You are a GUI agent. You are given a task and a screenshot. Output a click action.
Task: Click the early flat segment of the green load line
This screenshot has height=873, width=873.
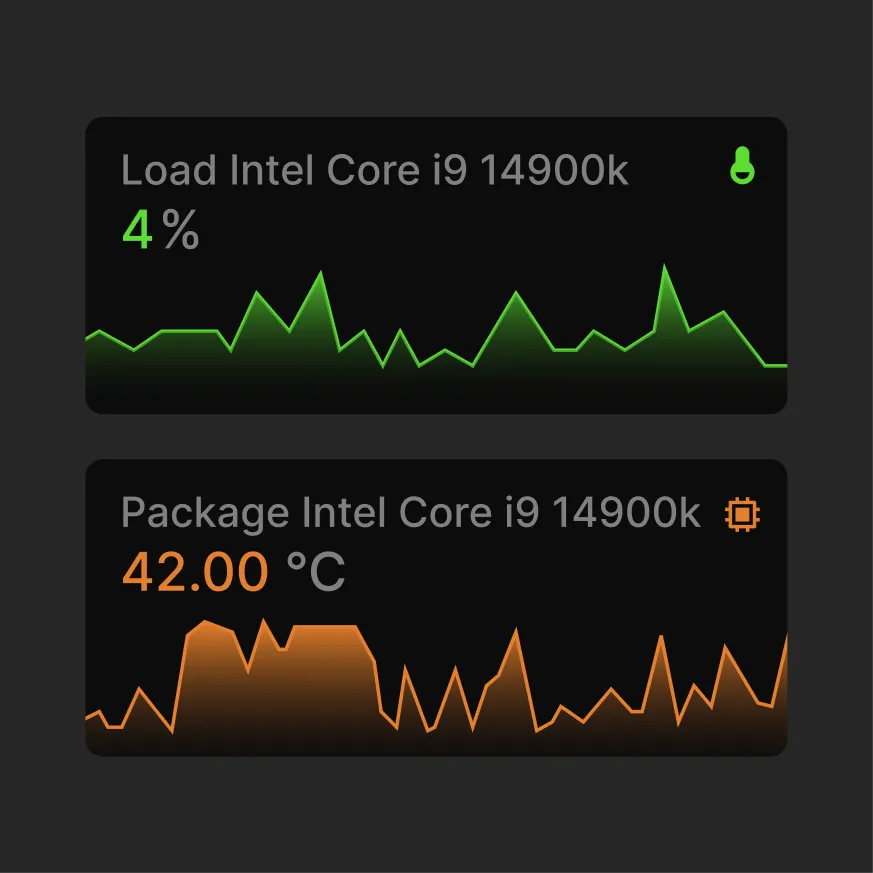coord(190,330)
